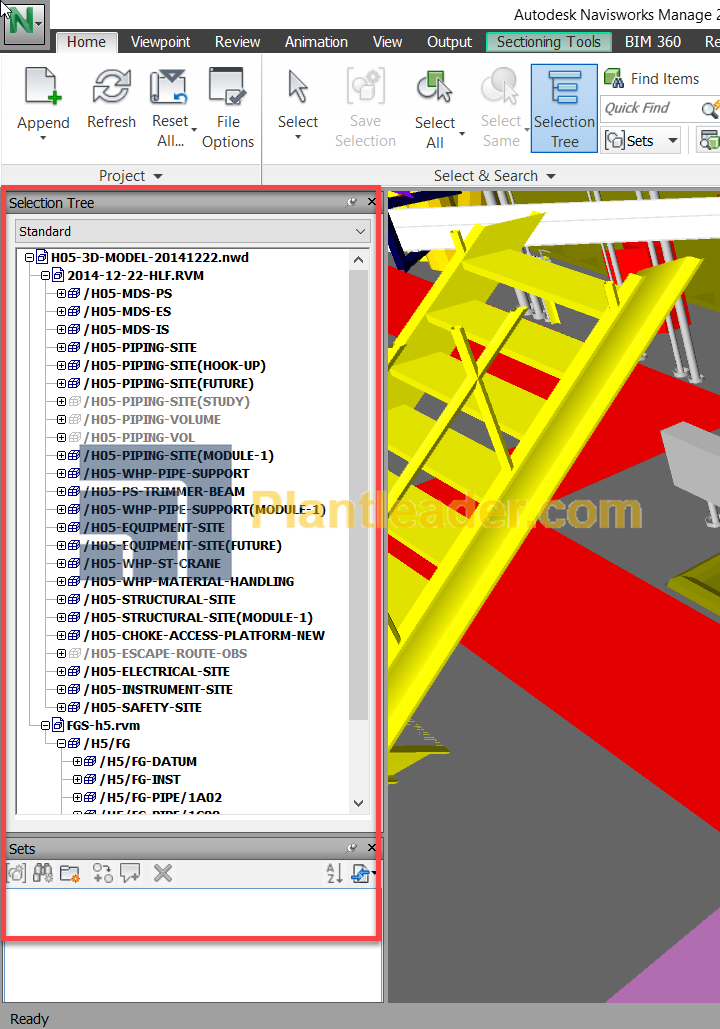Screen dimensions: 720x1029
Task: Select the grayed /H05-ESCAPE-ROUTE-OBS tree item
Action: [165, 654]
